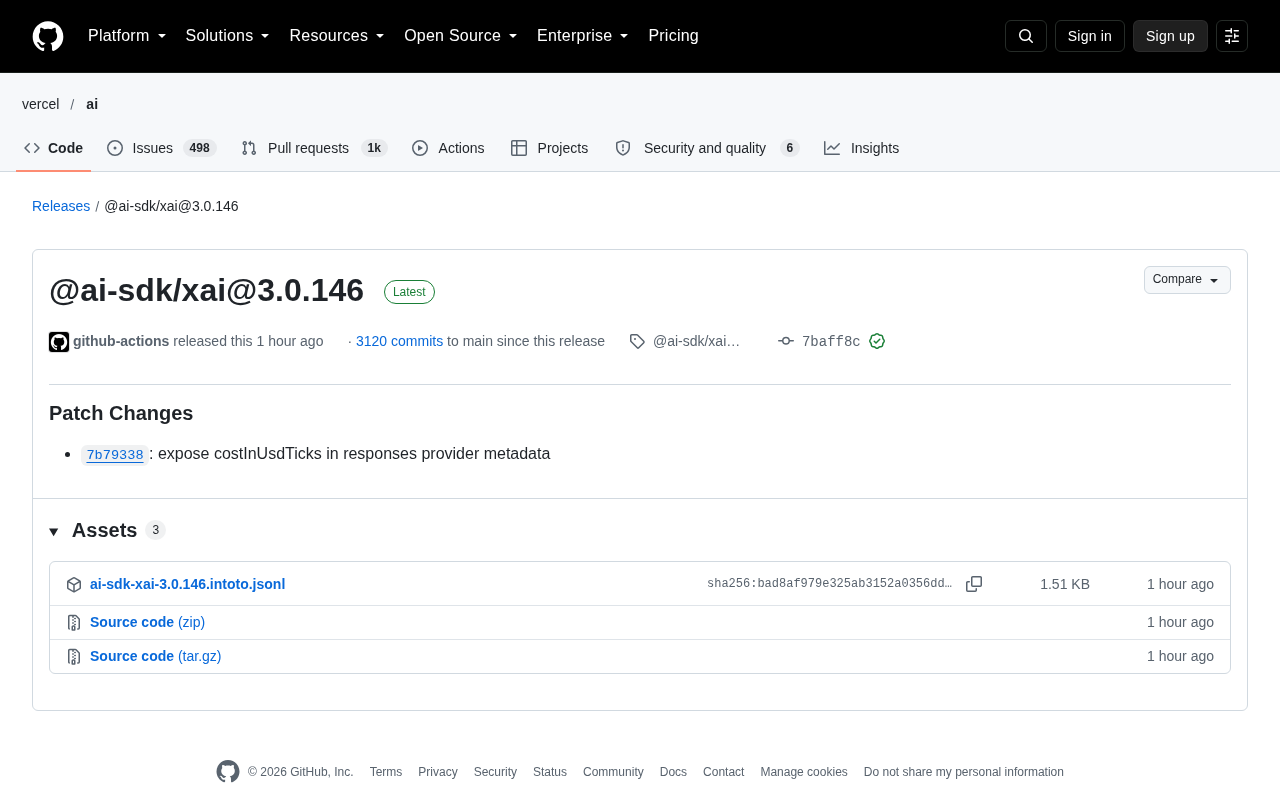The image size is (1280, 800).
Task: Download Source code (tar.gz)
Action: [155, 656]
